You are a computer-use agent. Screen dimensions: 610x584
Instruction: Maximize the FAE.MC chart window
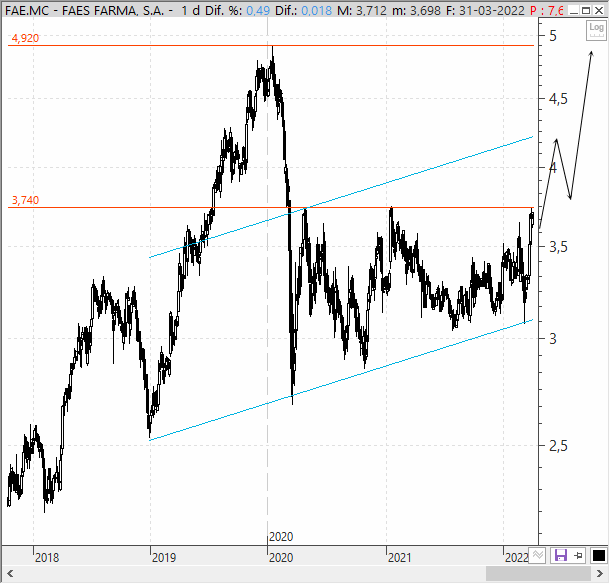pyautogui.click(x=586, y=11)
